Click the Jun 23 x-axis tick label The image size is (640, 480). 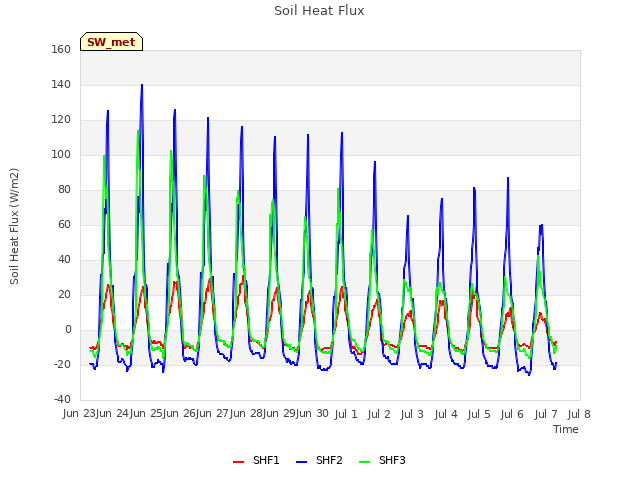80,414
